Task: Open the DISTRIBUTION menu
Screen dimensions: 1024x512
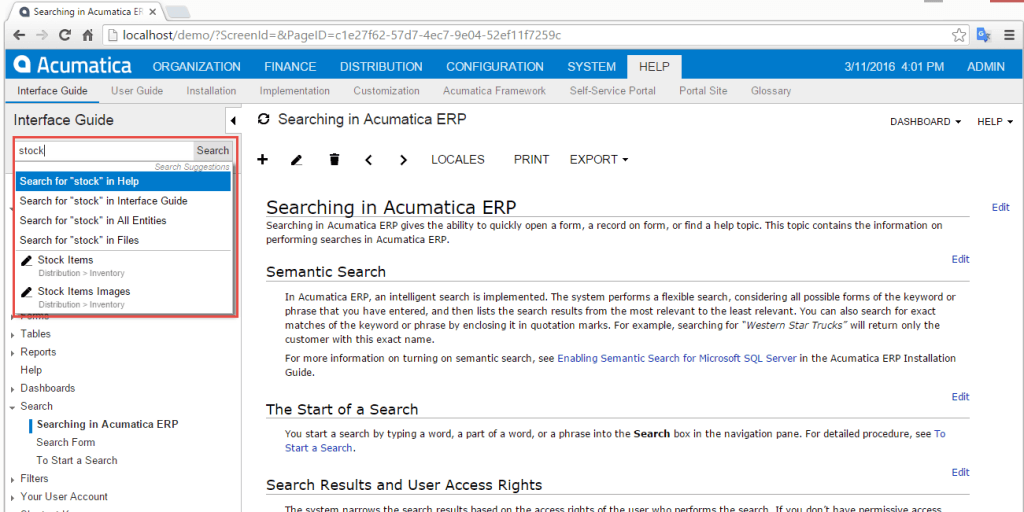Action: [x=381, y=67]
